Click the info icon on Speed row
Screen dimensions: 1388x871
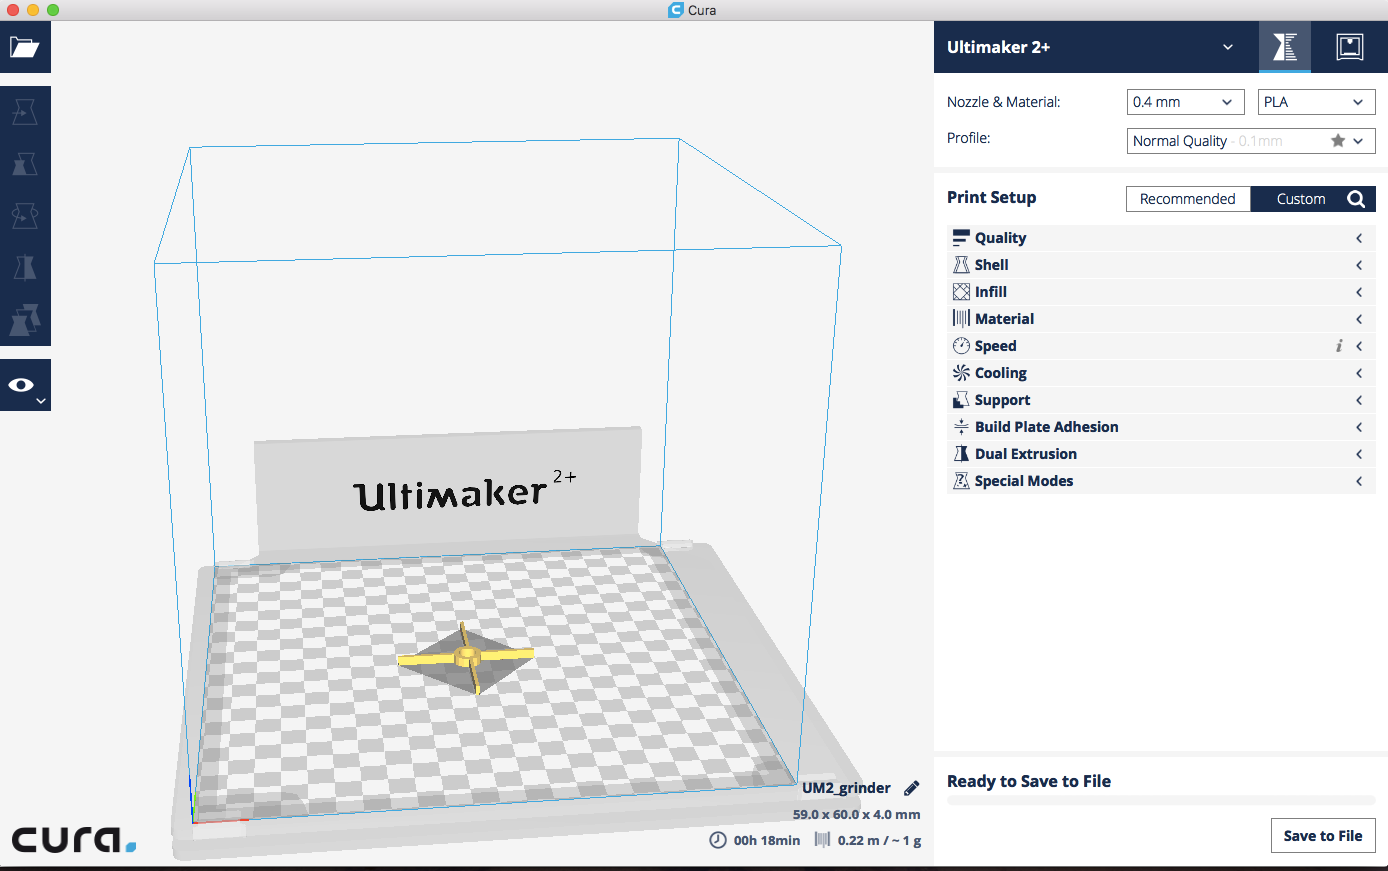pos(1339,346)
